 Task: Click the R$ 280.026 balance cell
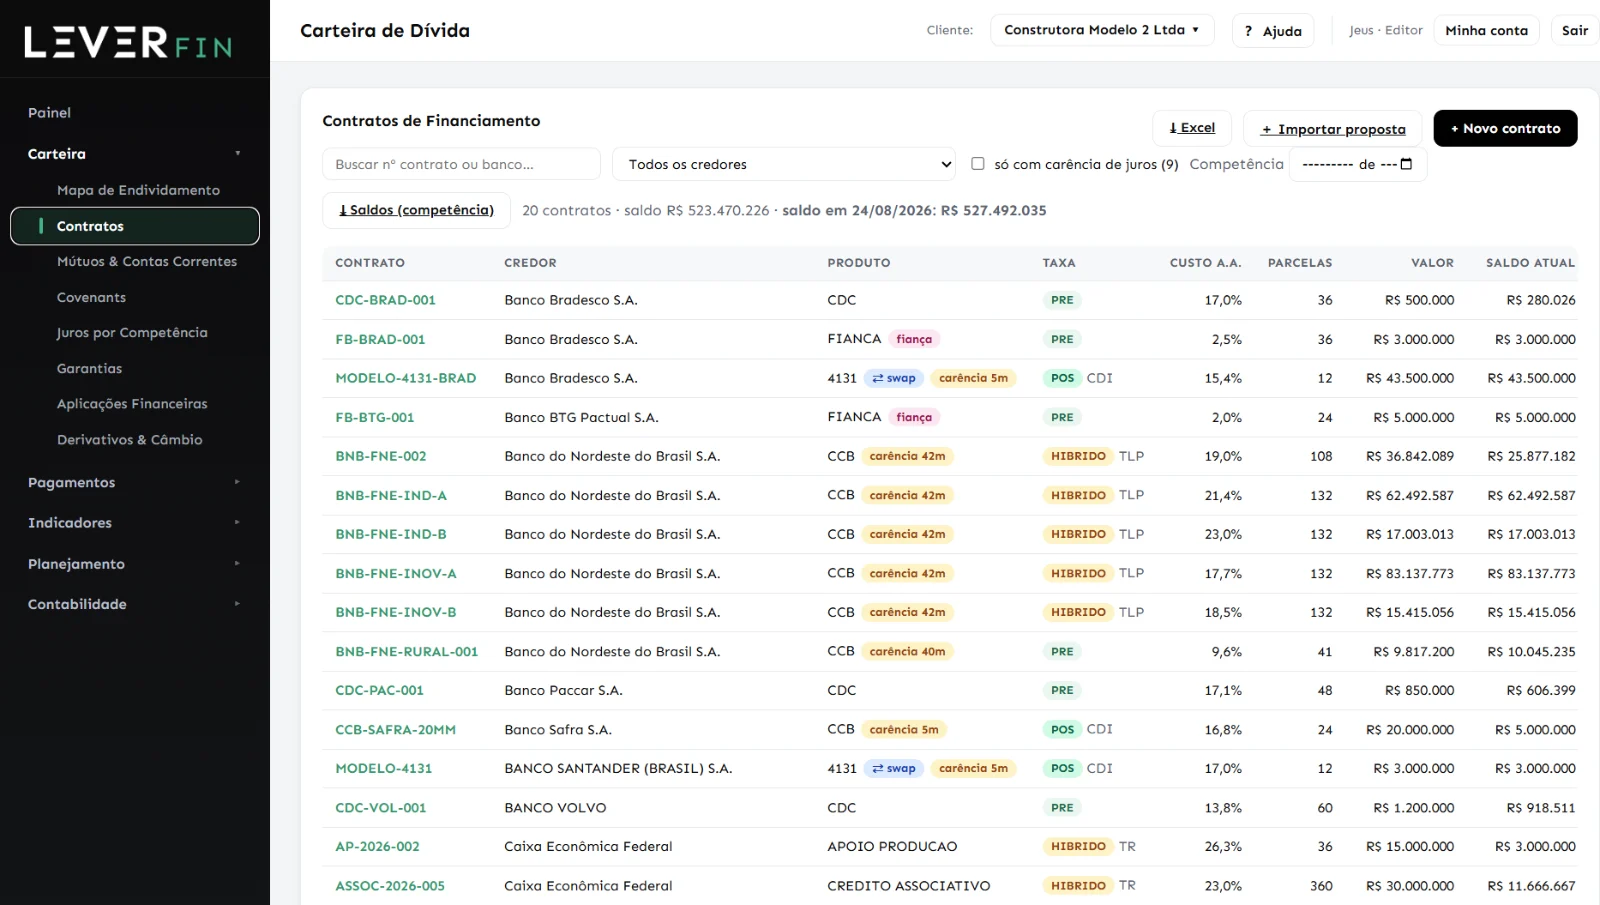click(1540, 300)
